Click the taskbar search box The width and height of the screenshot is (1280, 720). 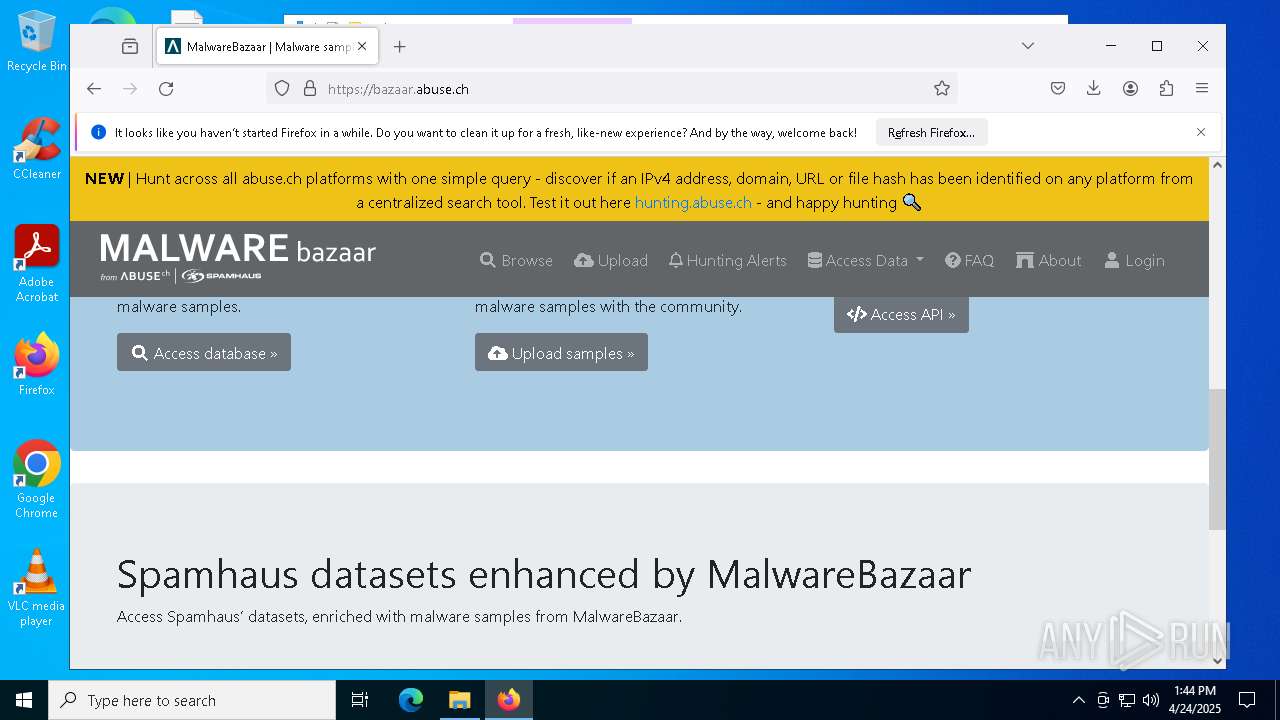[192, 700]
